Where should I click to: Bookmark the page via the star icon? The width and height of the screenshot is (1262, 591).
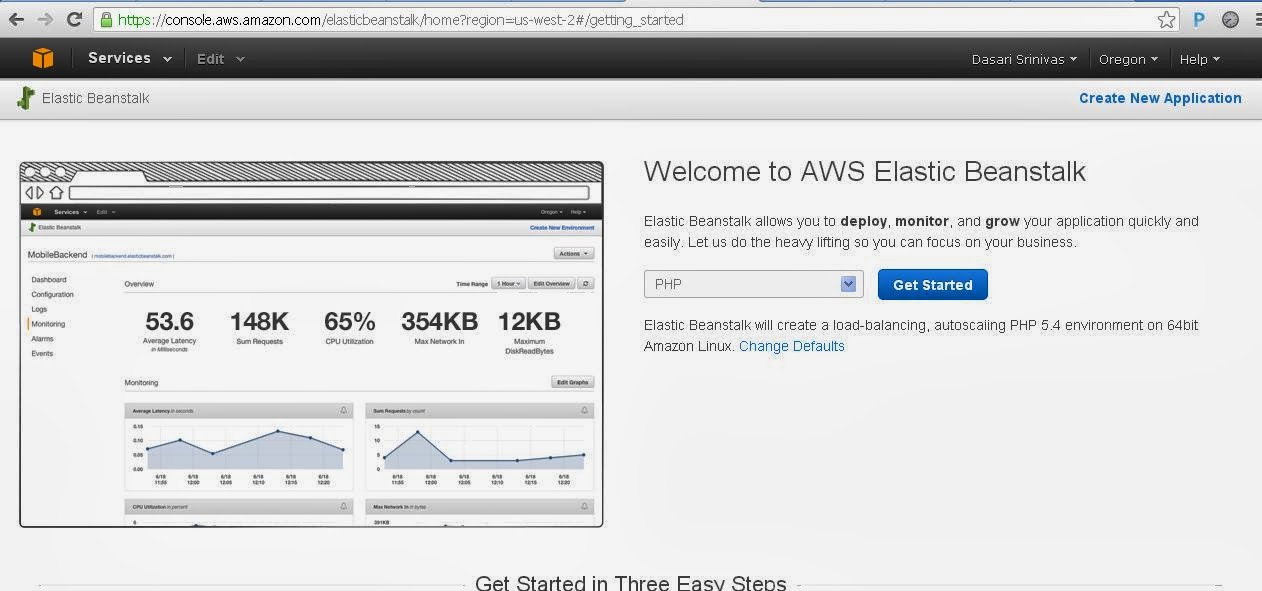pyautogui.click(x=1166, y=18)
